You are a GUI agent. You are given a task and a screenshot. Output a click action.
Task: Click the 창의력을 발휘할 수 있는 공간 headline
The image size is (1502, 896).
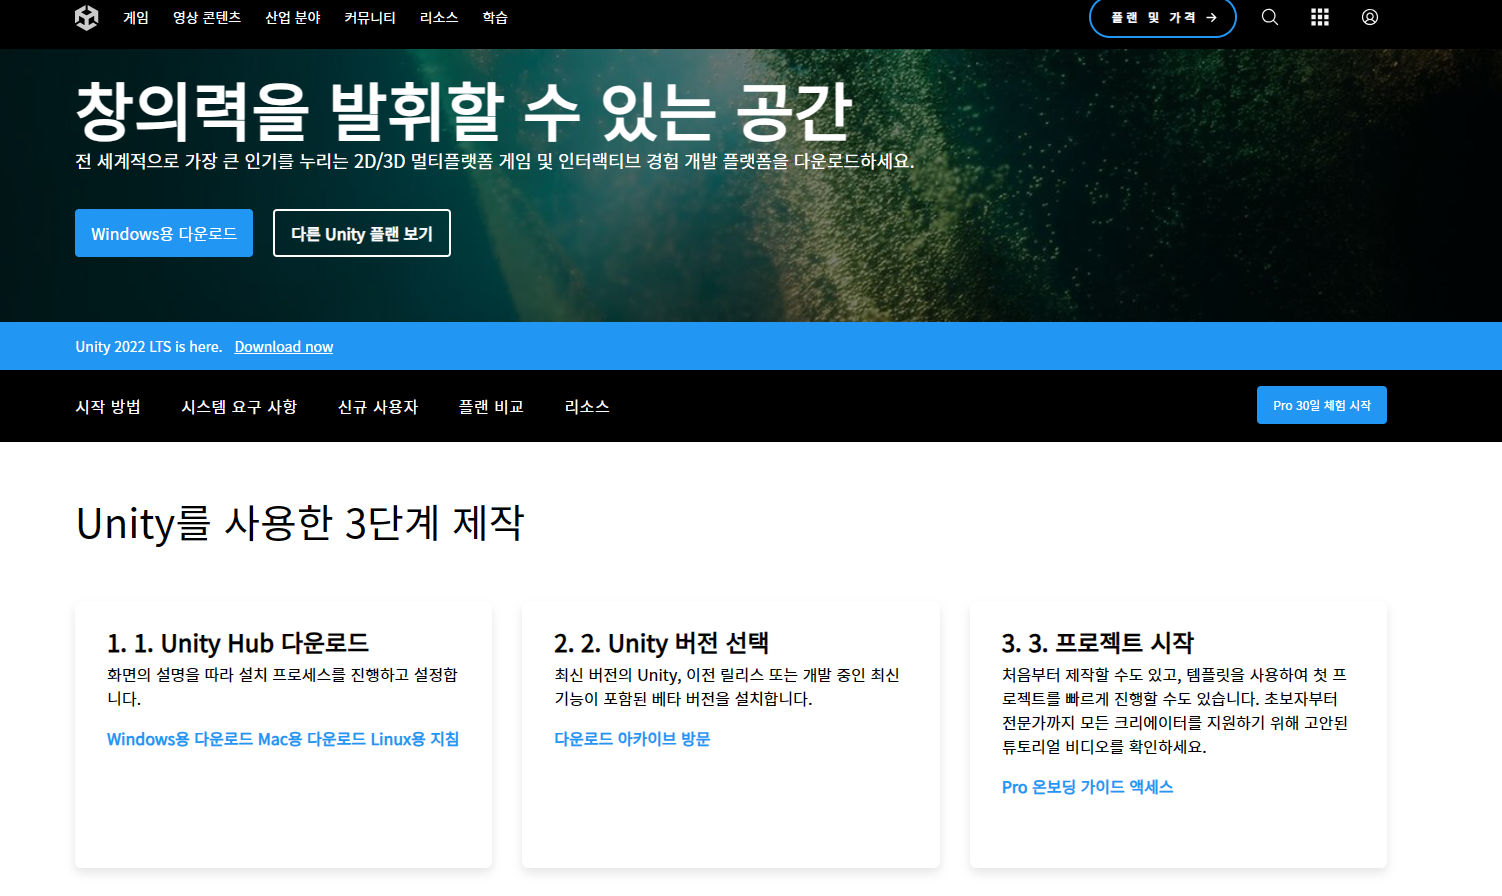(464, 112)
